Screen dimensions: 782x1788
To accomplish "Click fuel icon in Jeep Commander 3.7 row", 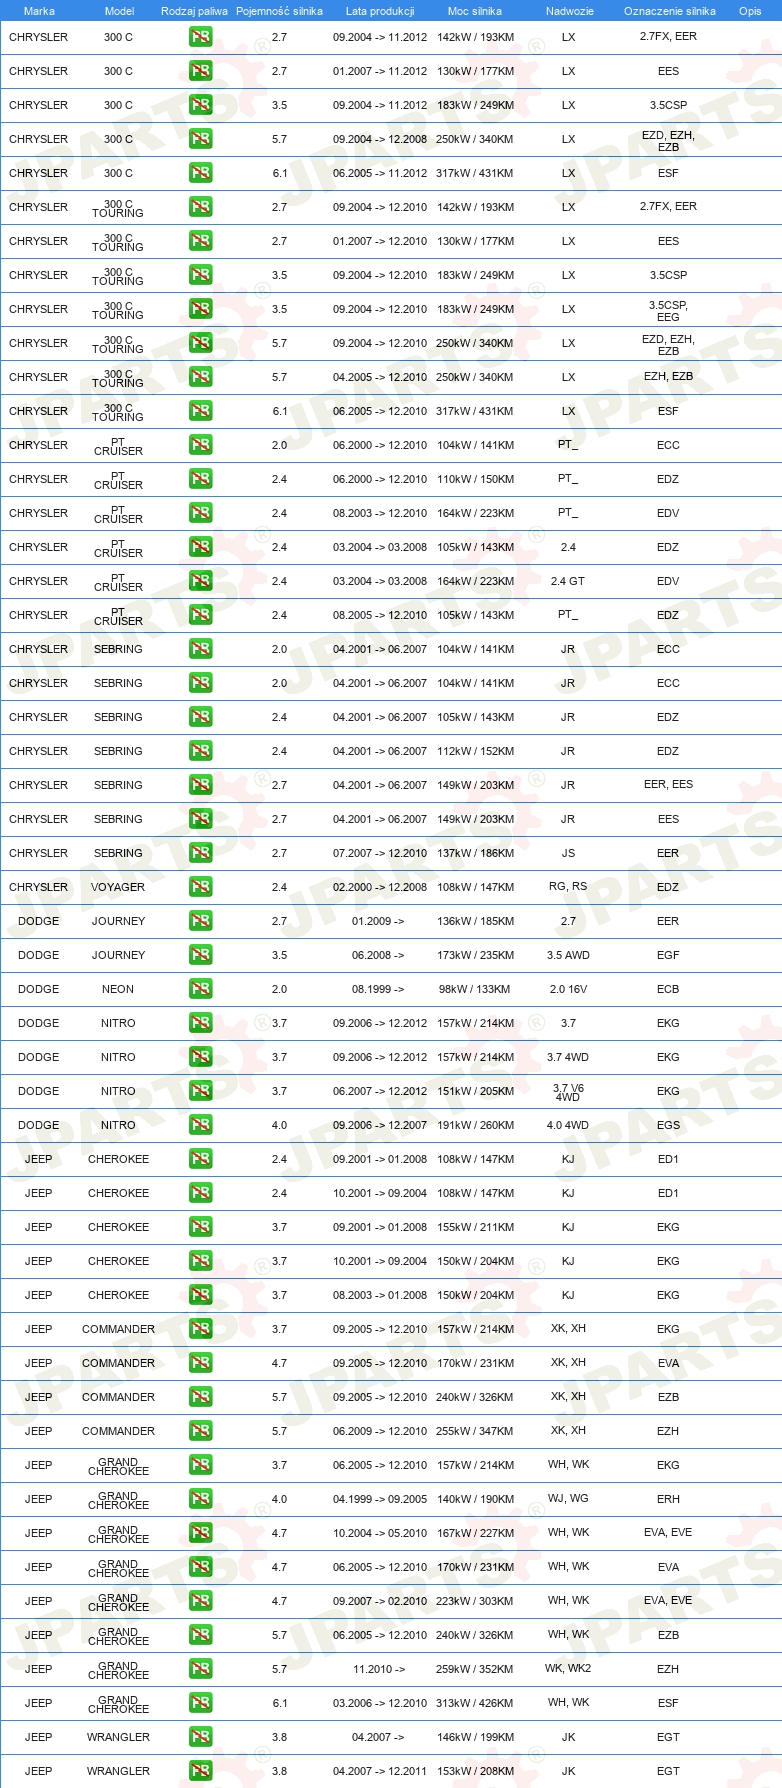I will point(200,1329).
